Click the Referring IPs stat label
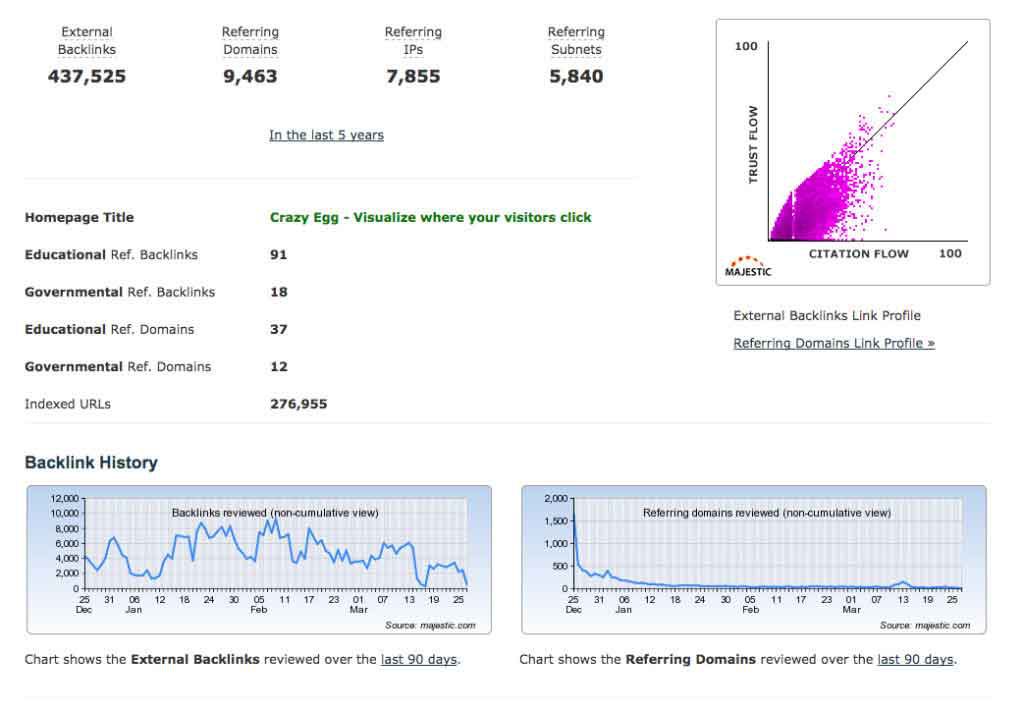Image resolution: width=1024 pixels, height=711 pixels. pos(413,40)
